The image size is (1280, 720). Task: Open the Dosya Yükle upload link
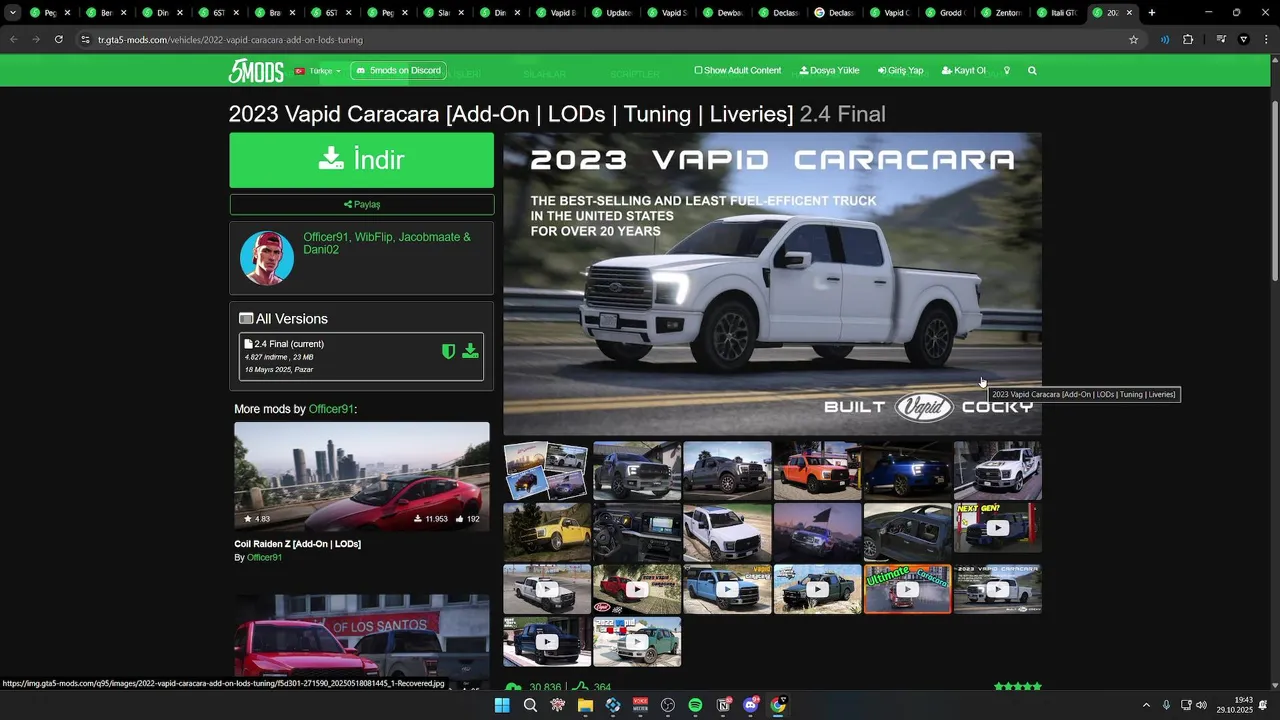click(x=829, y=71)
